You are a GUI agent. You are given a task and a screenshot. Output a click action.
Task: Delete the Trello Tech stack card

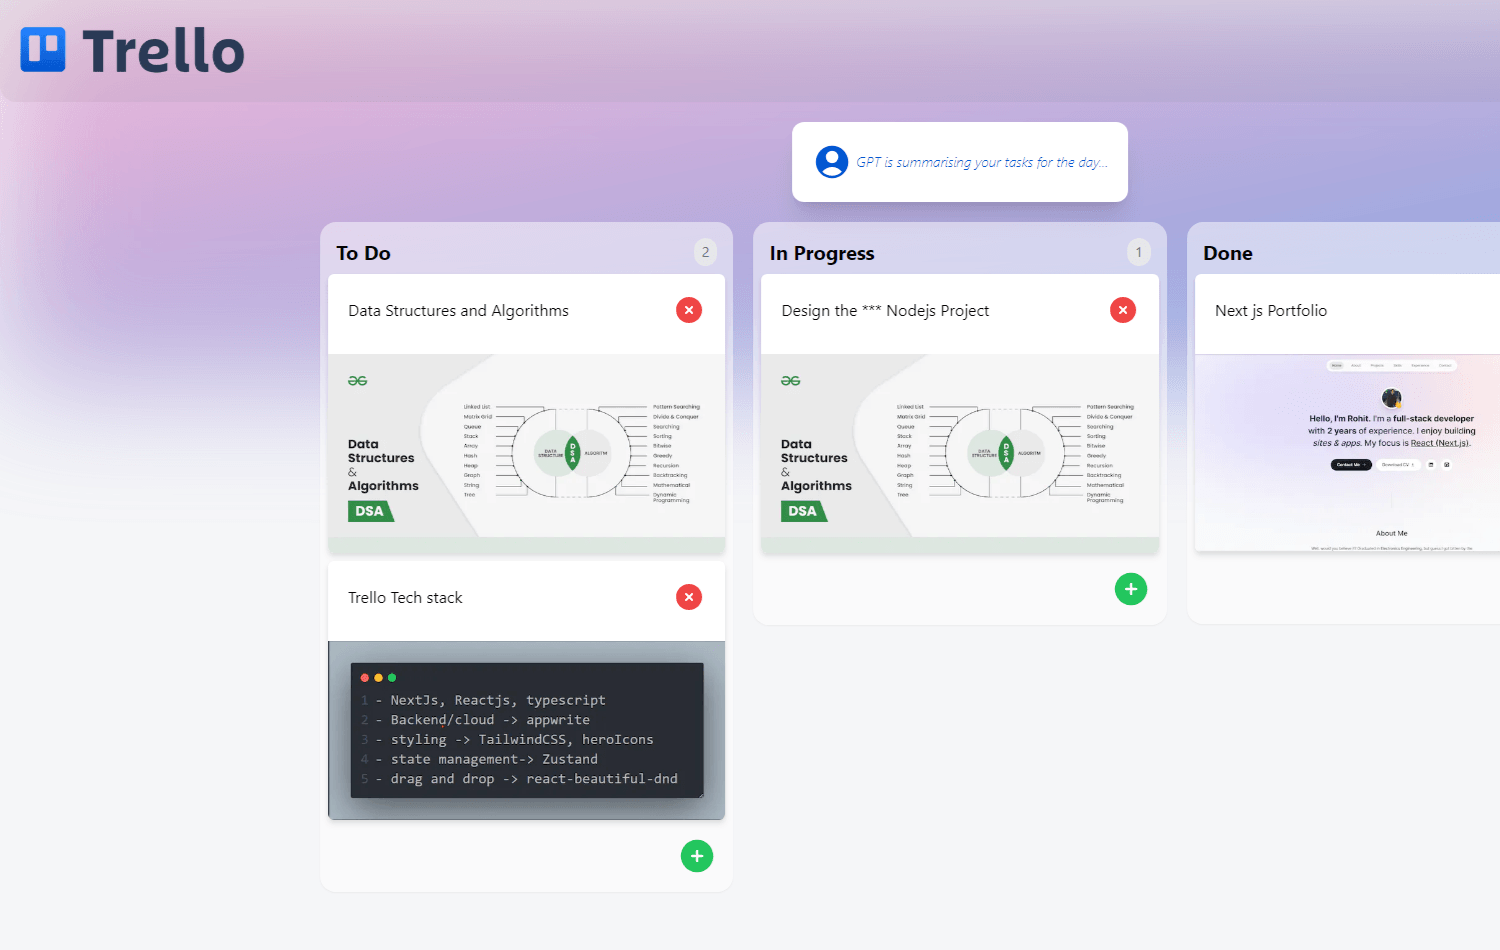[689, 597]
